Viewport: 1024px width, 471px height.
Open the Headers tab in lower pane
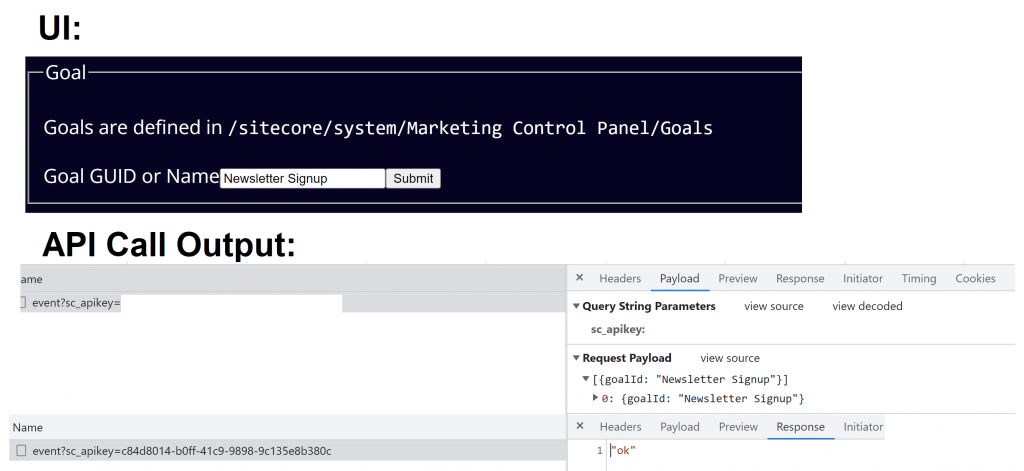click(x=620, y=427)
